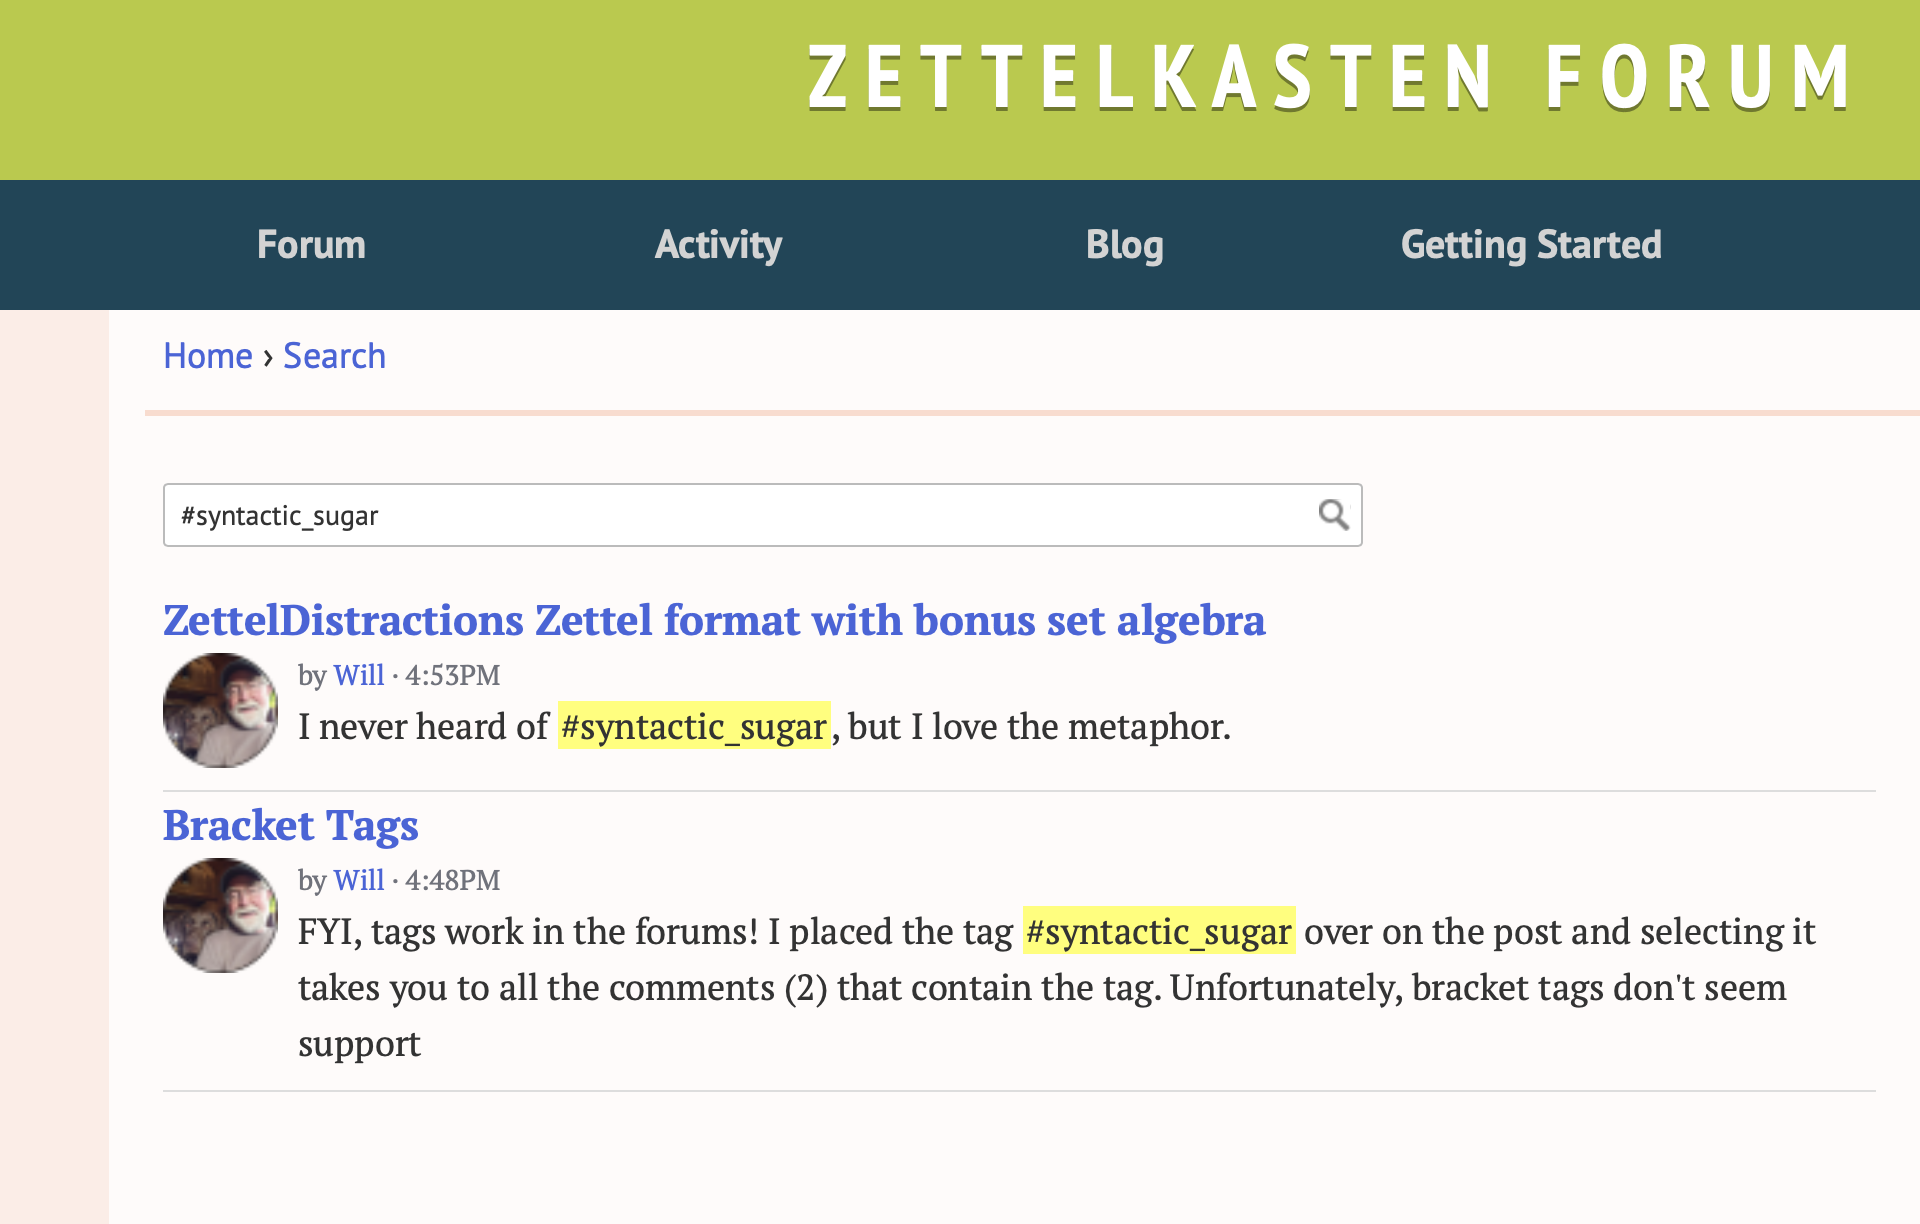Screen dimensions: 1920x1224
Task: Click author Will on the 4:48PM post
Action: point(359,880)
